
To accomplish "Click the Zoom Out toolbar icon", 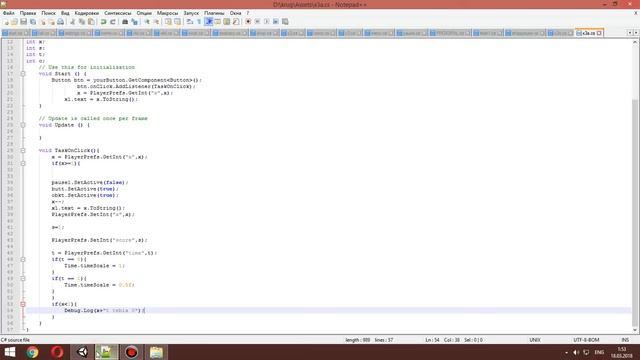I will pyautogui.click(x=156, y=22).
